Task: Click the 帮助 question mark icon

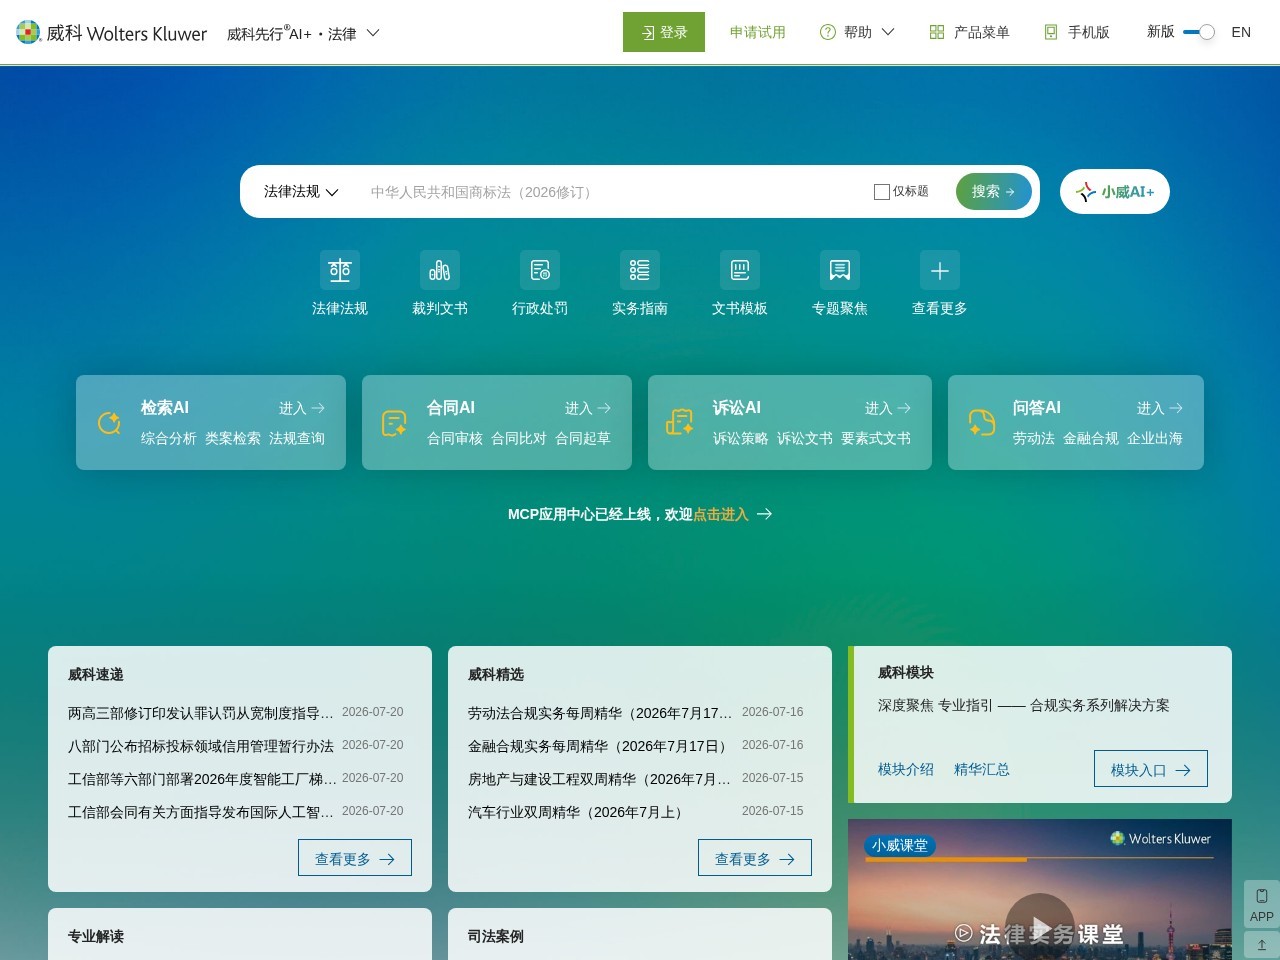Action: point(828,32)
